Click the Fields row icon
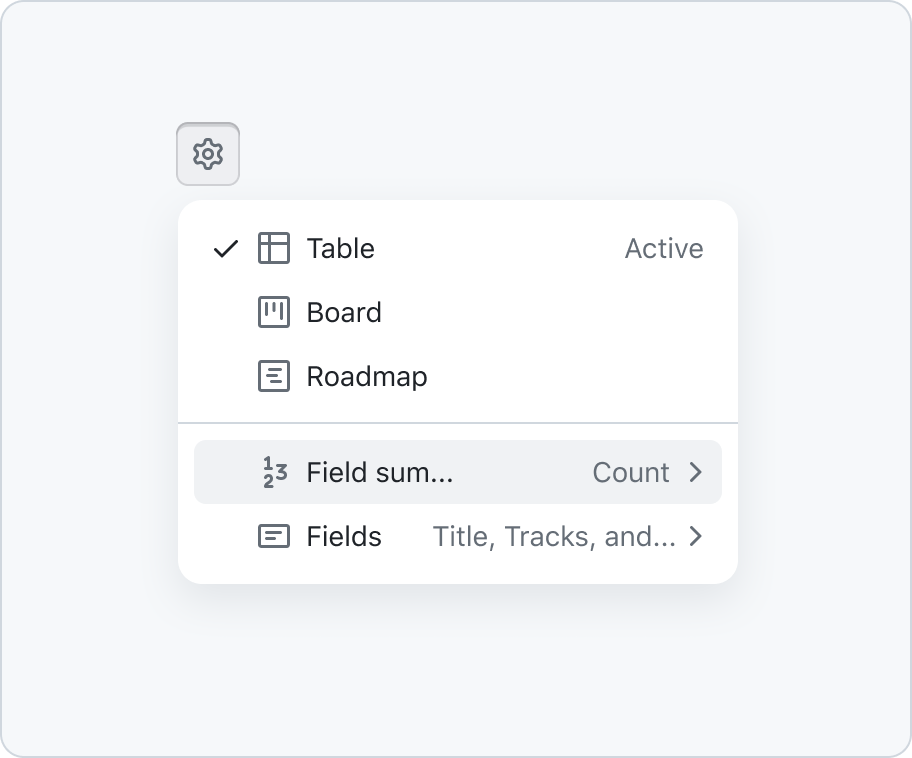 point(274,536)
